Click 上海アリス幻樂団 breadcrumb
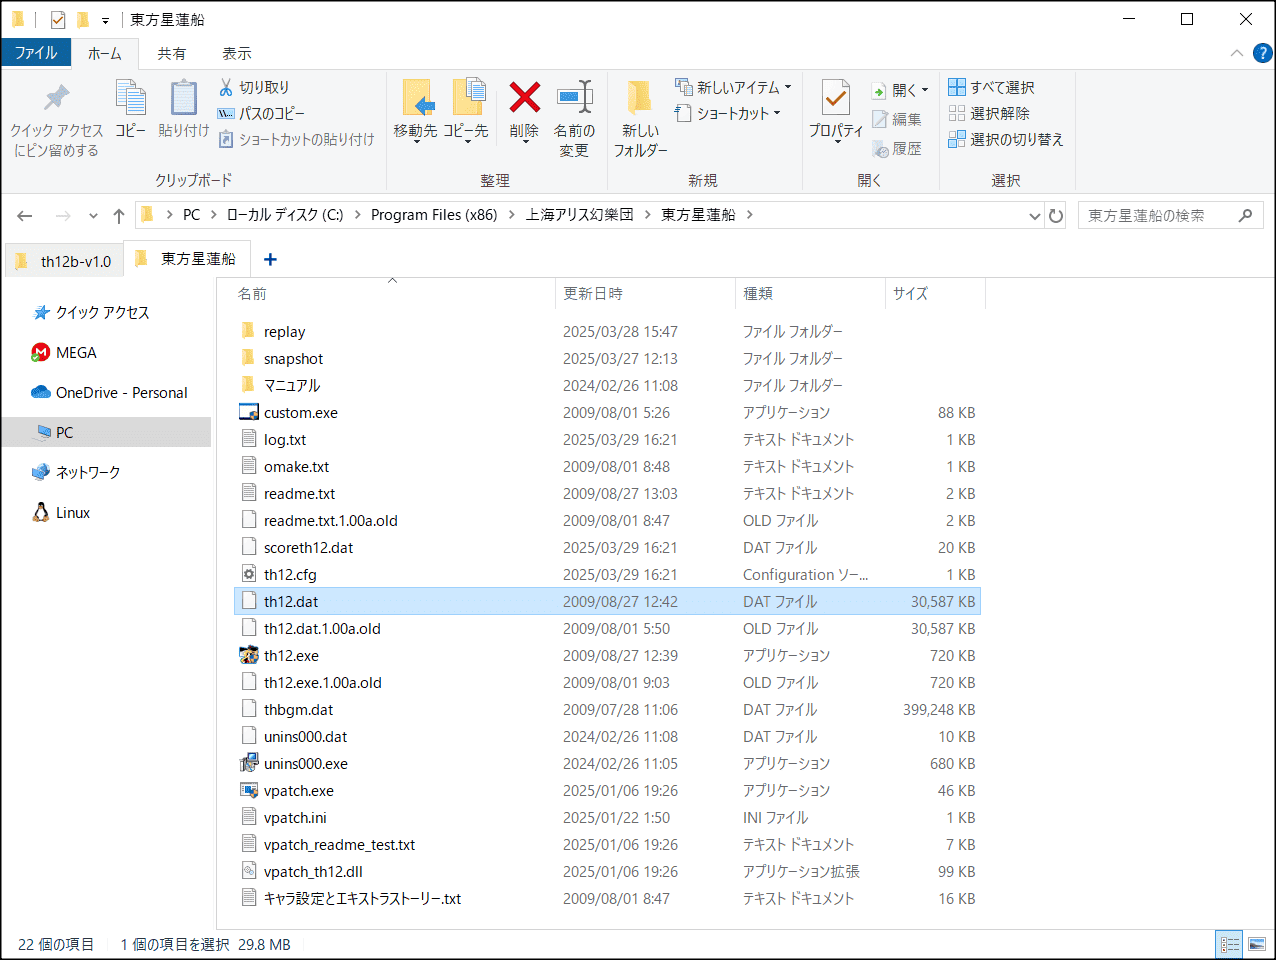The width and height of the screenshot is (1276, 960). click(580, 215)
